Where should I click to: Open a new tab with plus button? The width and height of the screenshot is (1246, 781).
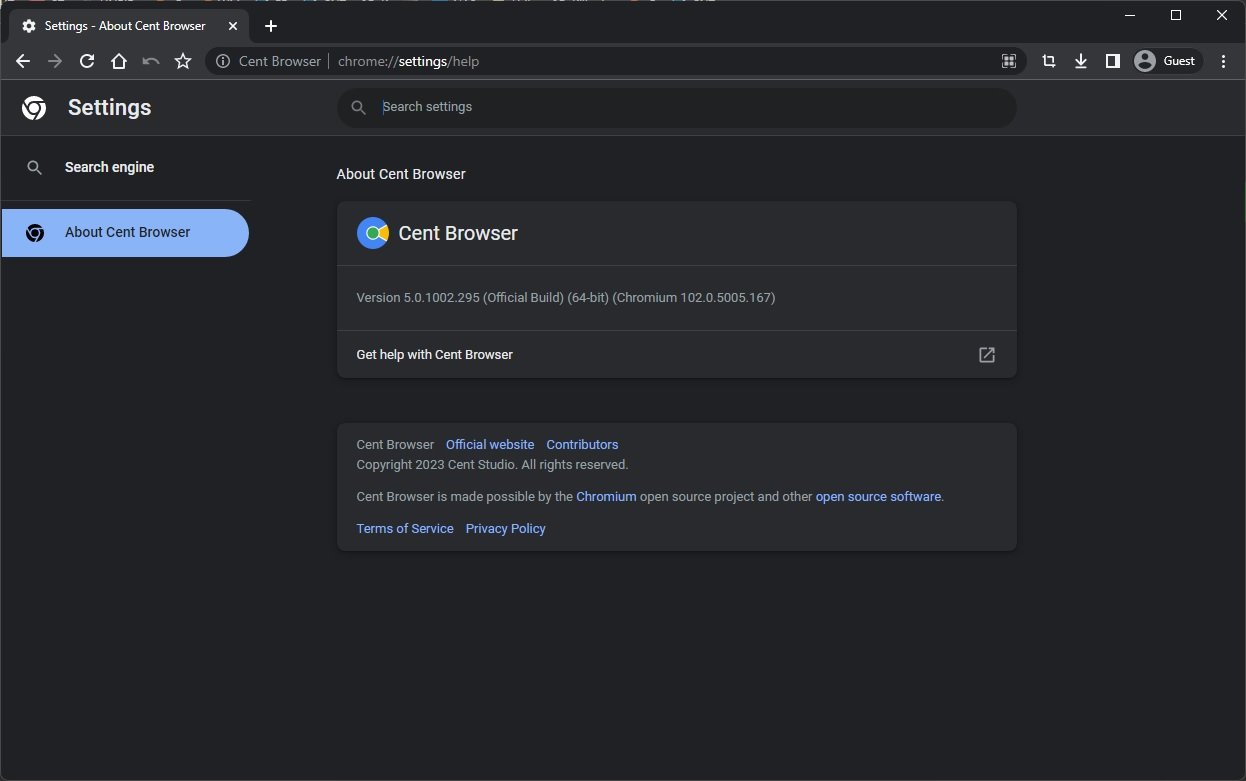271,26
